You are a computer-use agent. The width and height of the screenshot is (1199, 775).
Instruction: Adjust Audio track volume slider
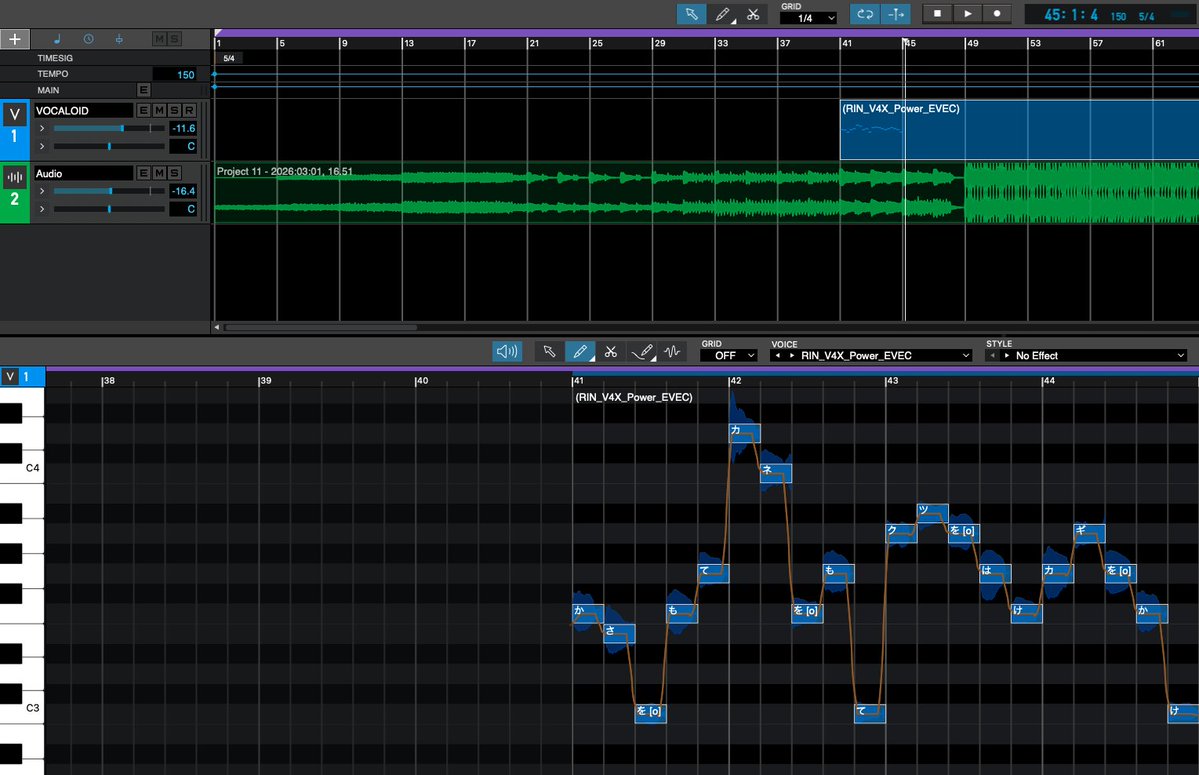109,191
